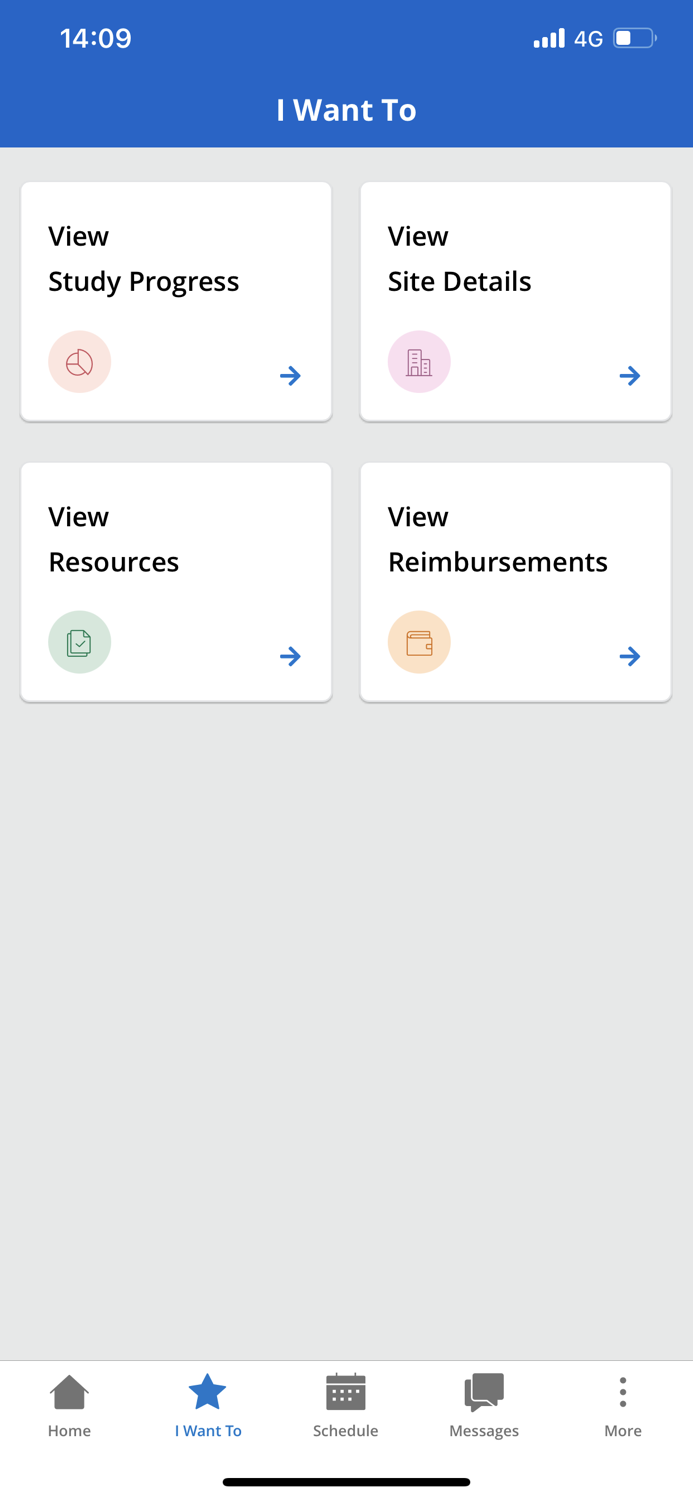Tap the orange wallet Reimbursements icon

pos(419,642)
